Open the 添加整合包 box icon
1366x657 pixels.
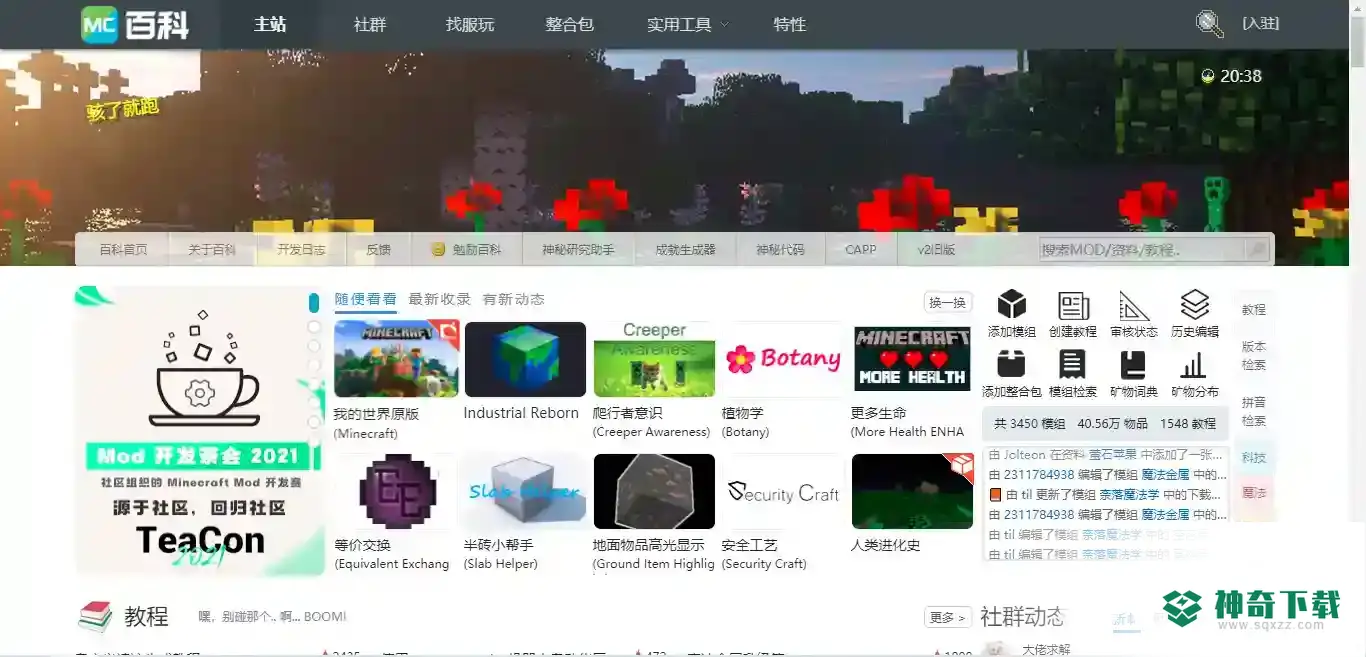pos(1012,364)
